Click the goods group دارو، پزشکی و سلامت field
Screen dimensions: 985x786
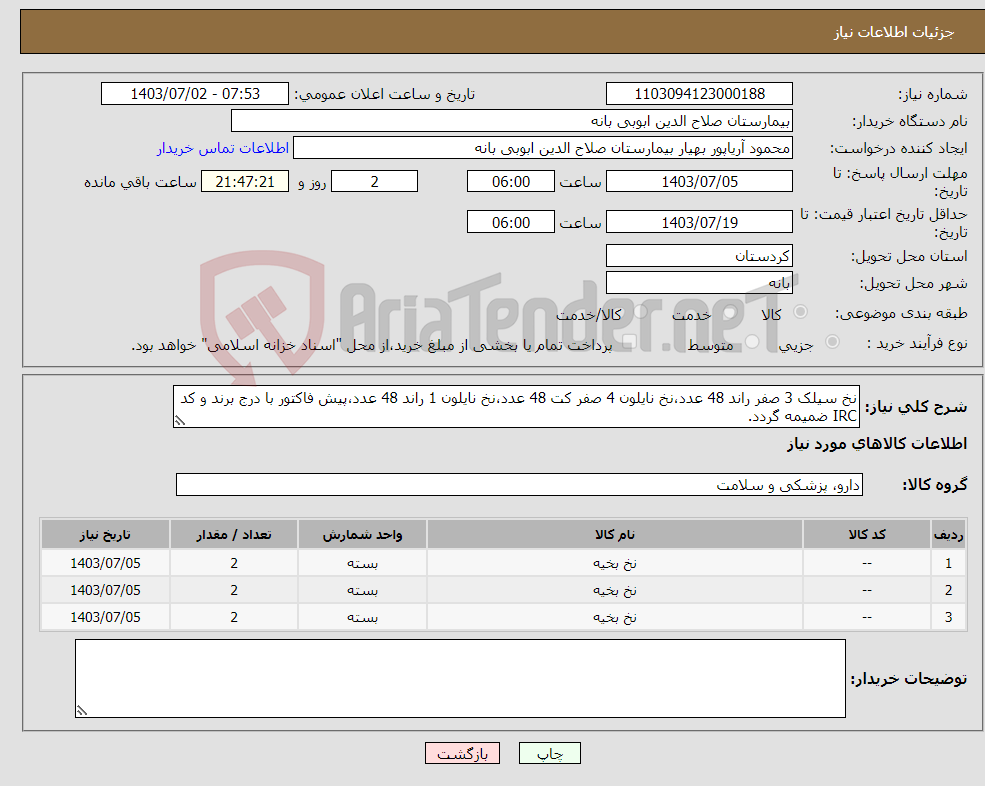(x=520, y=484)
